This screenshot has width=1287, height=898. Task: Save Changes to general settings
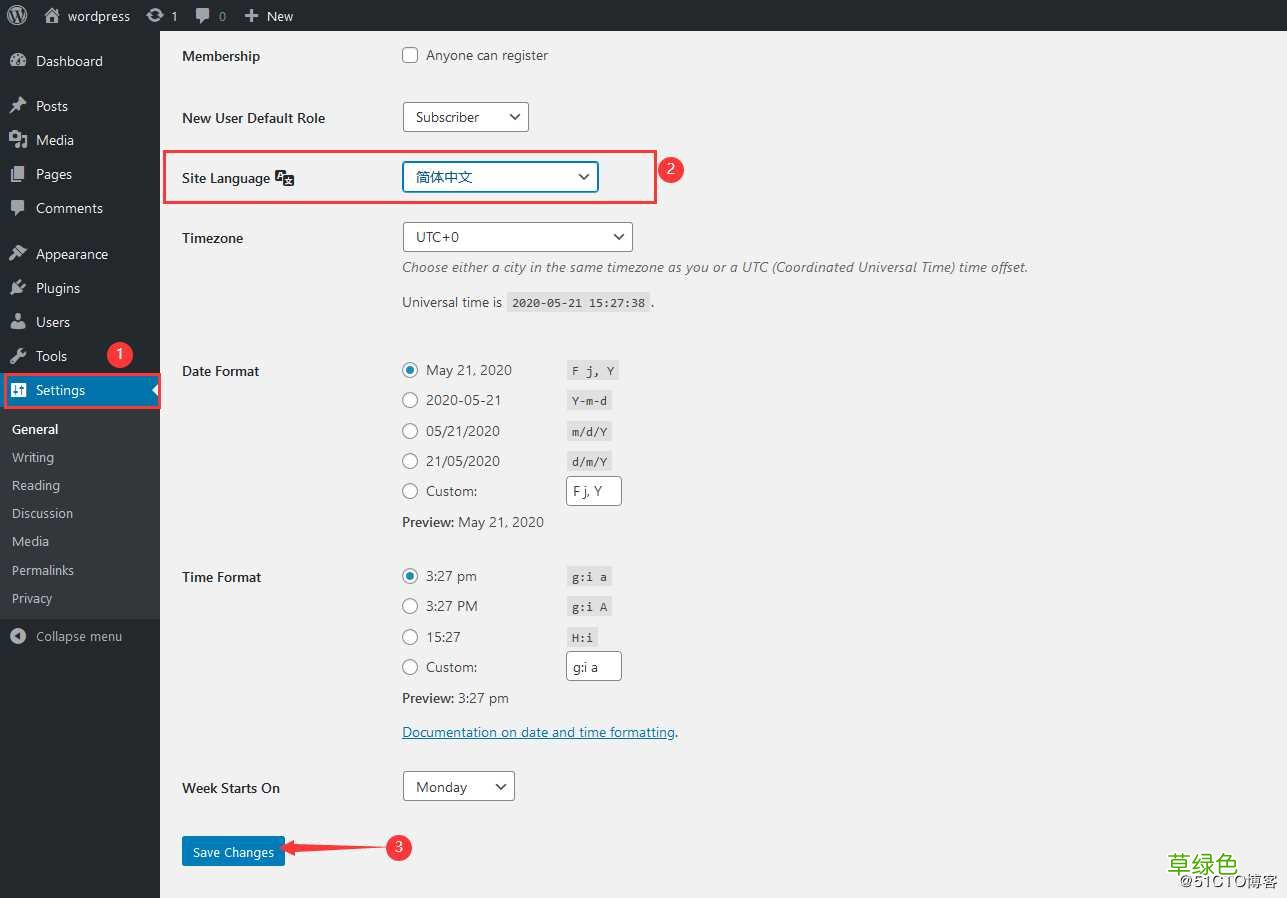coord(233,851)
